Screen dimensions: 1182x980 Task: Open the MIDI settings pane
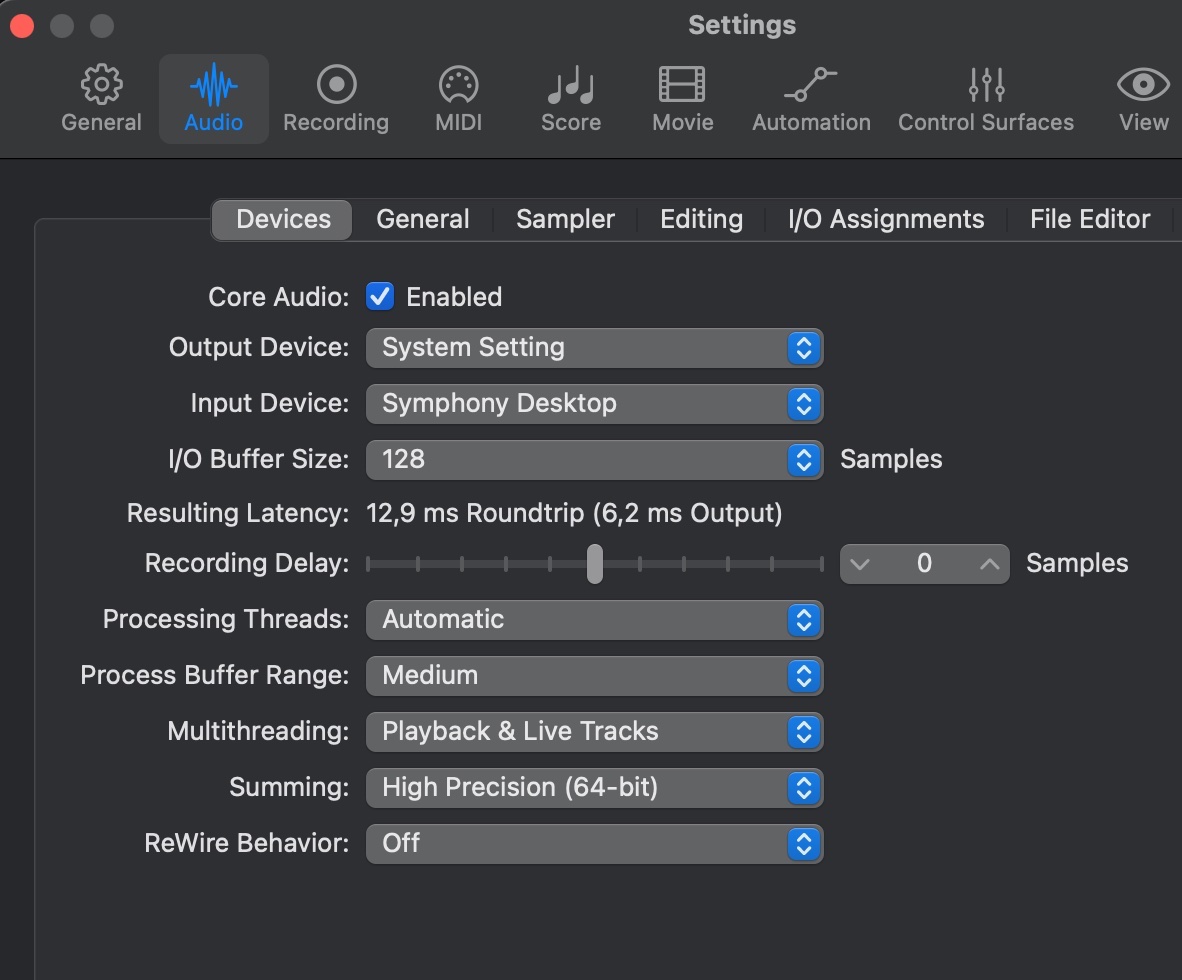click(458, 87)
